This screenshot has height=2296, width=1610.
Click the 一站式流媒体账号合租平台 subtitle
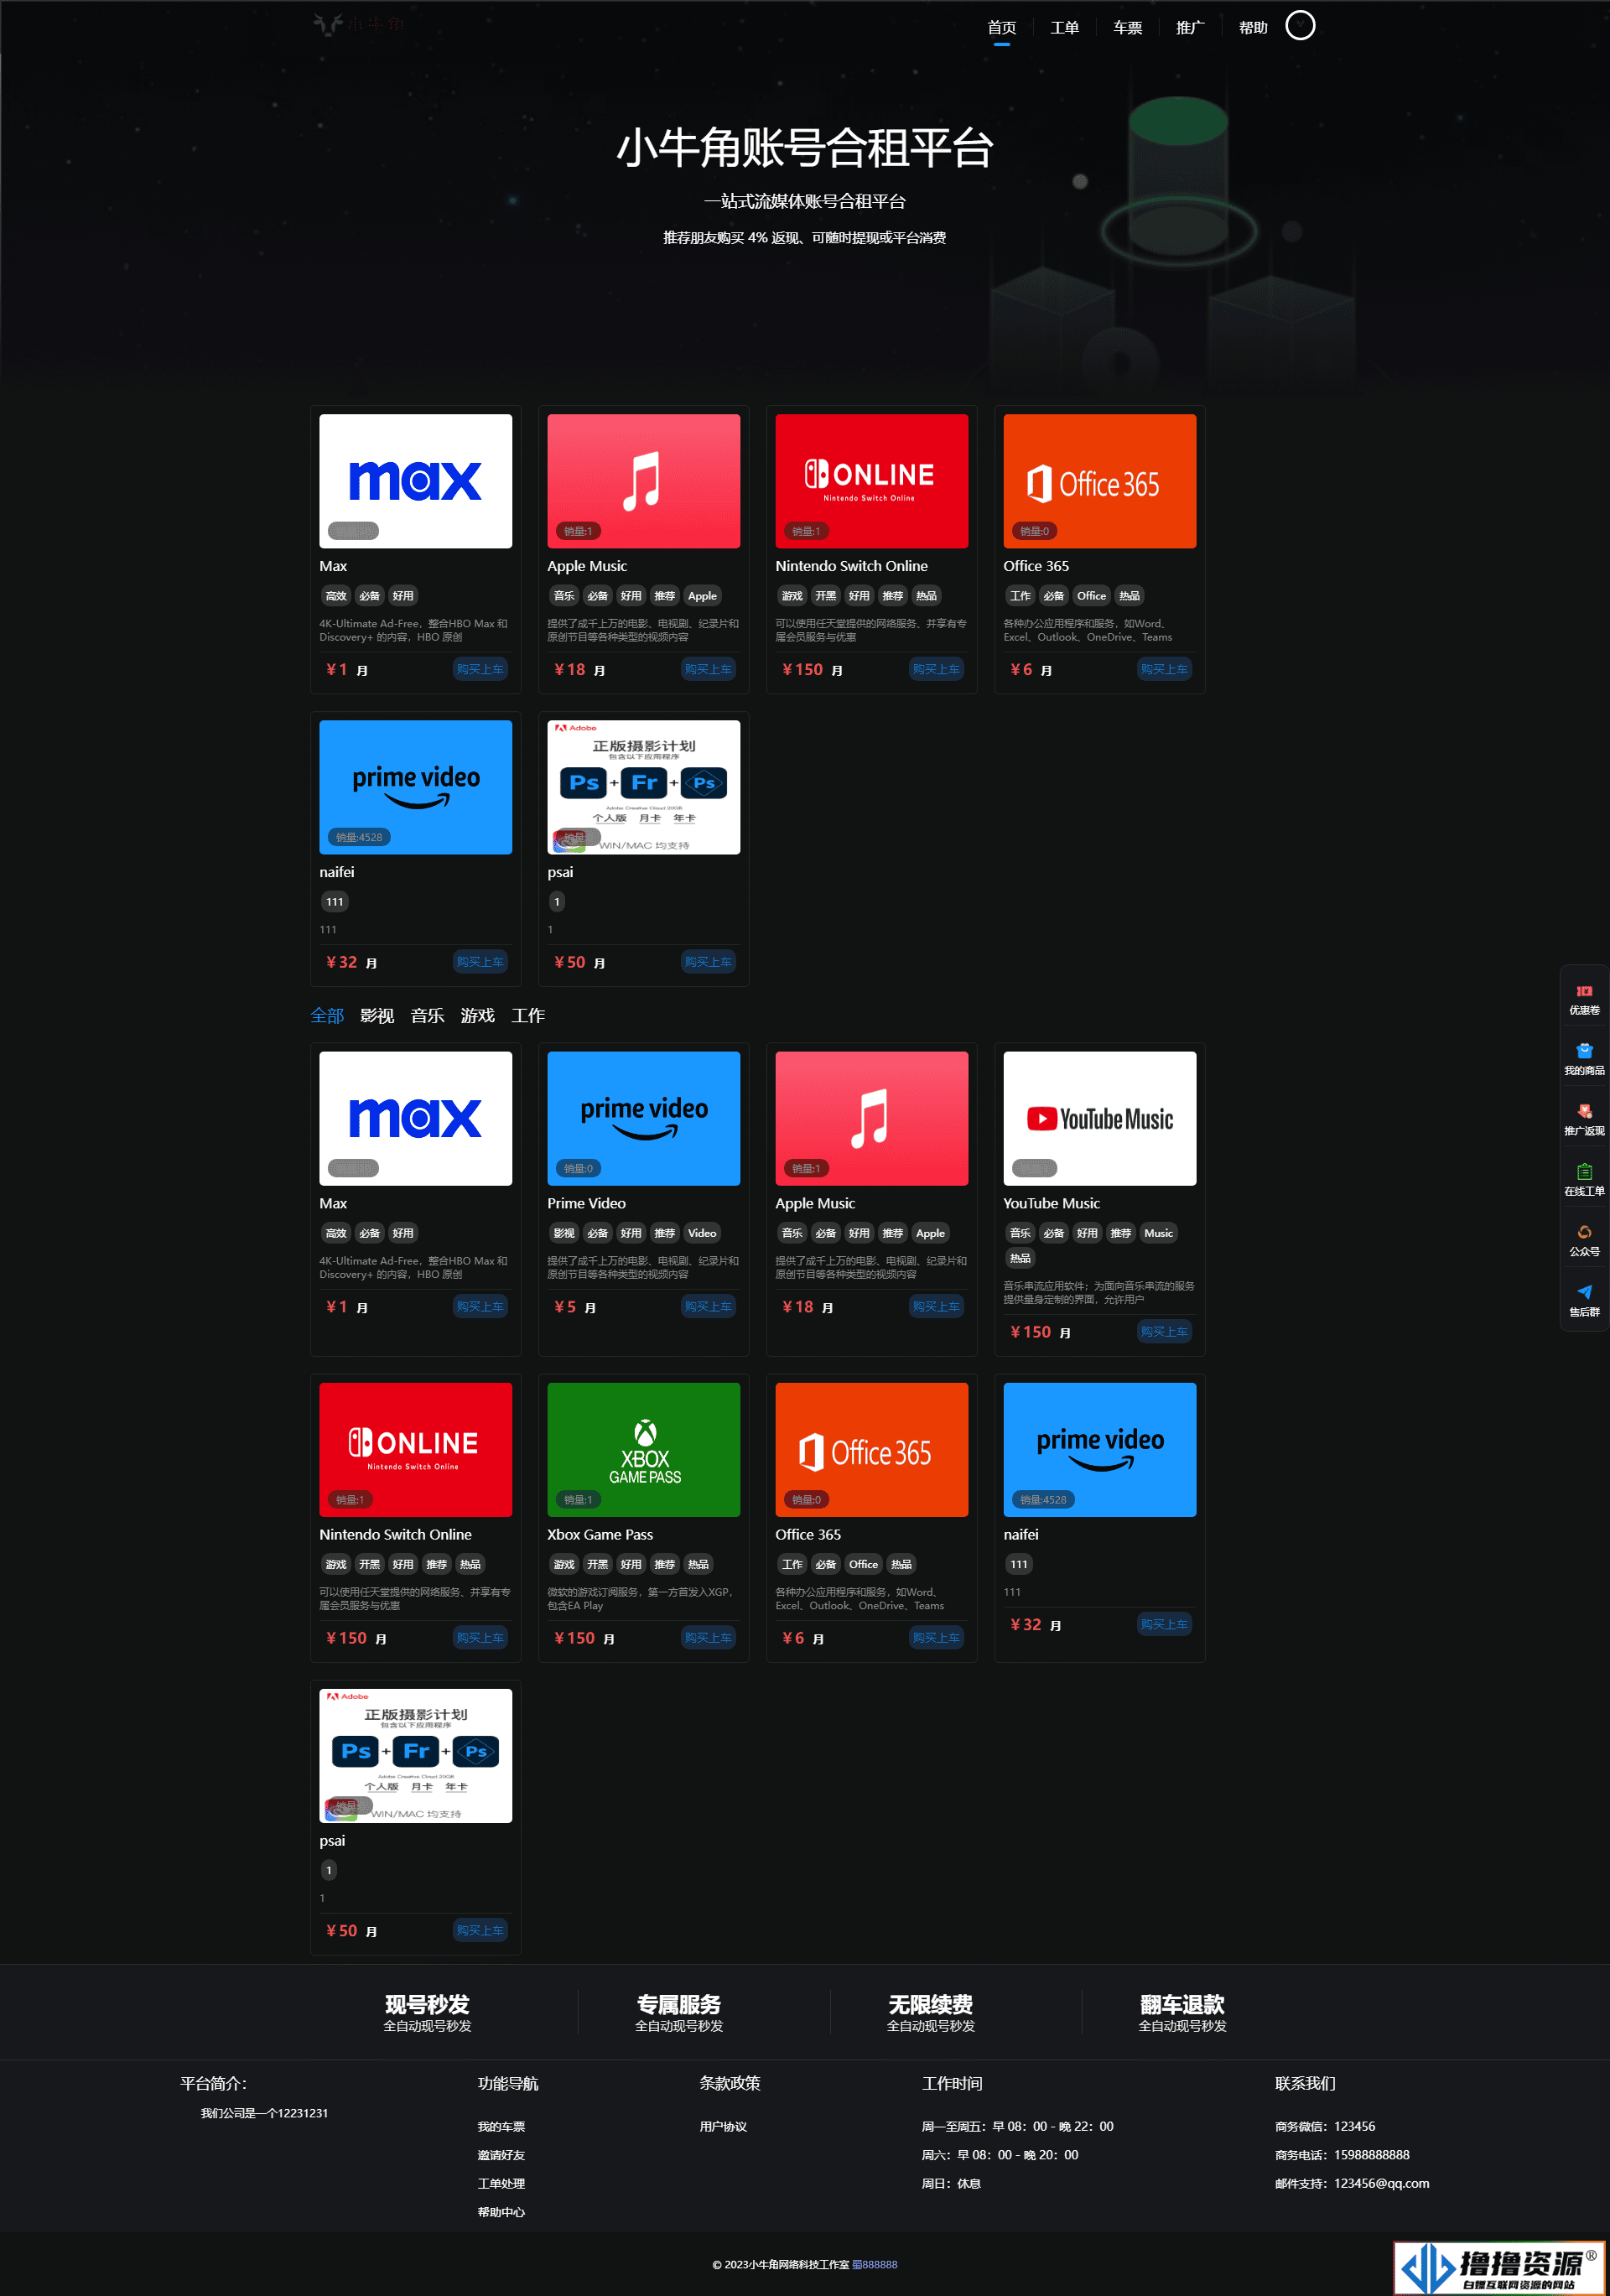tap(805, 202)
